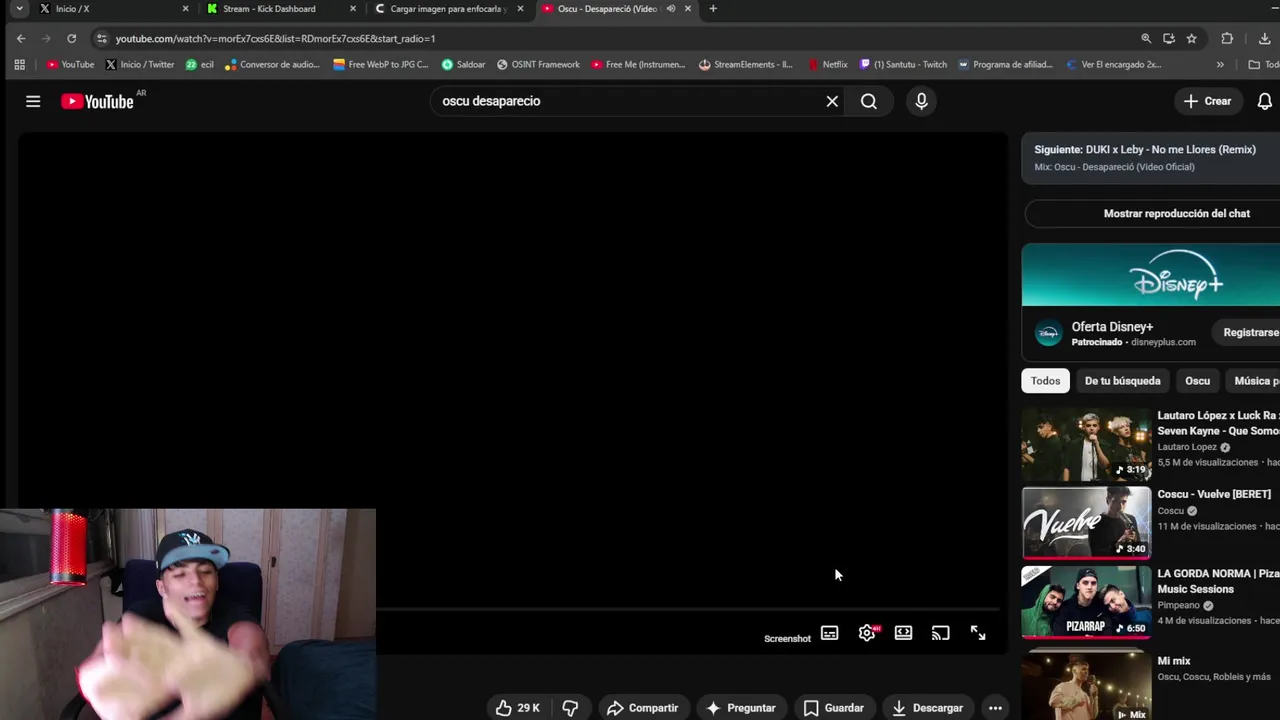Screen dimensions: 1280x720
Task: Open more actions three-dot menu below the video
Action: (995, 708)
